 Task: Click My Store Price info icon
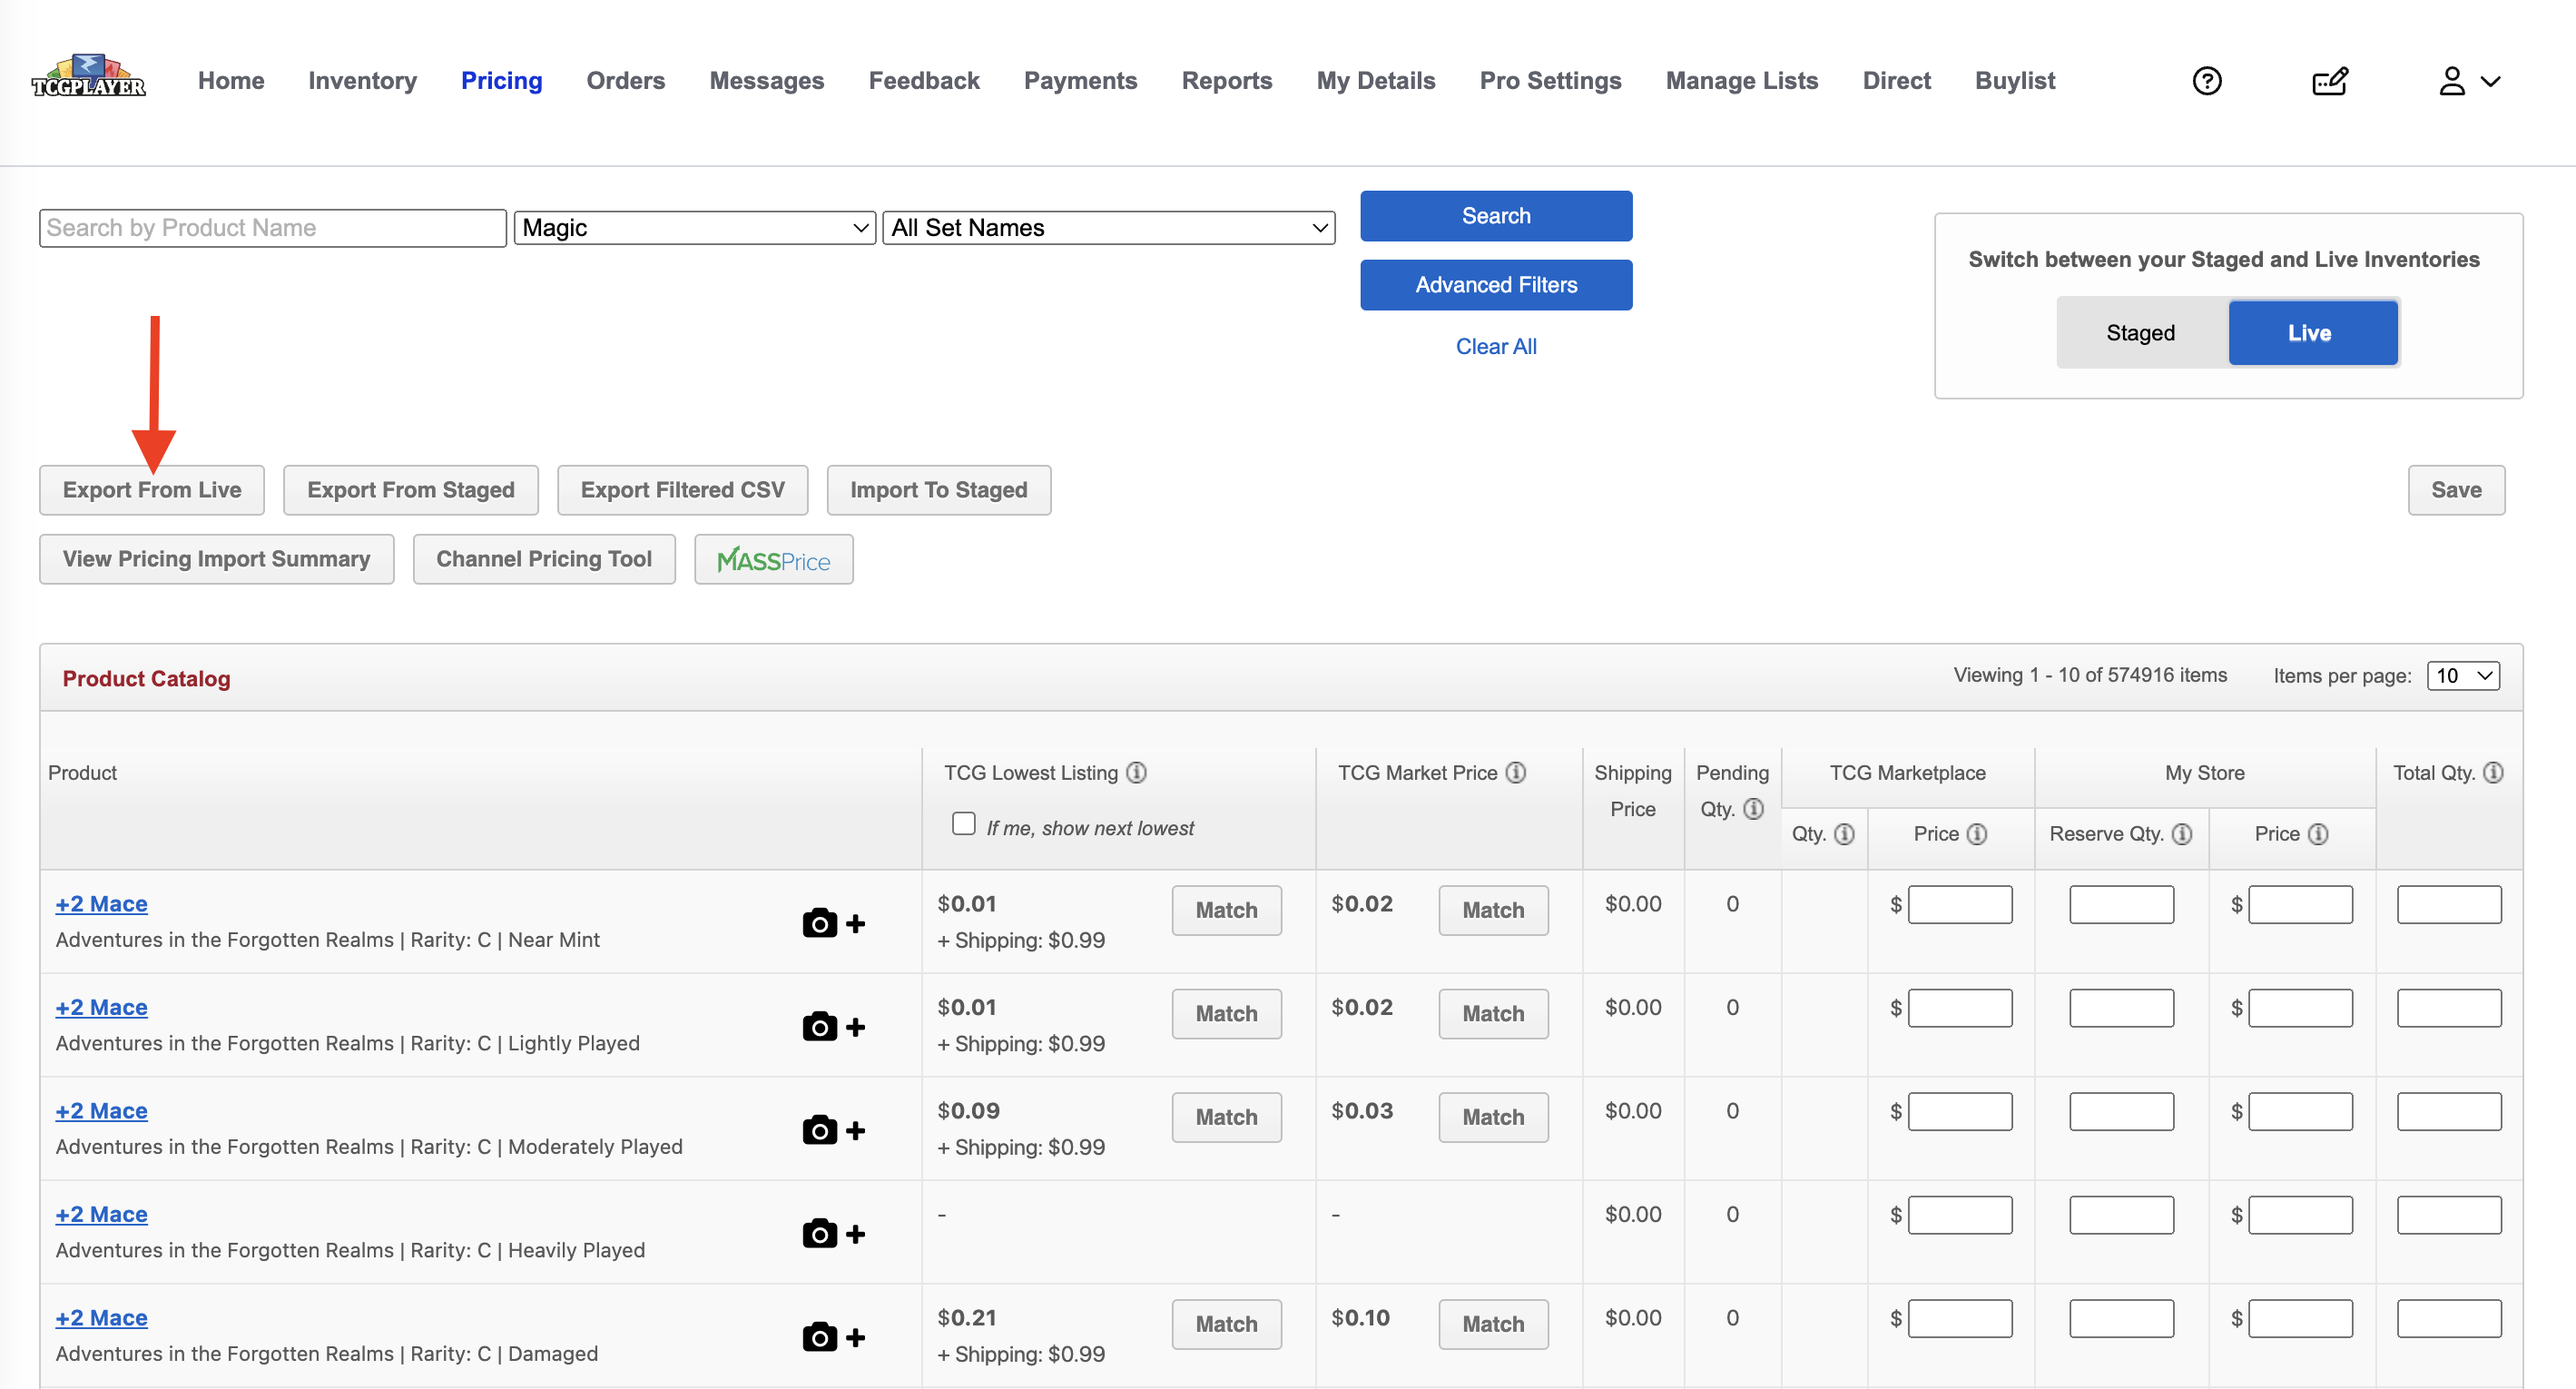(2318, 834)
